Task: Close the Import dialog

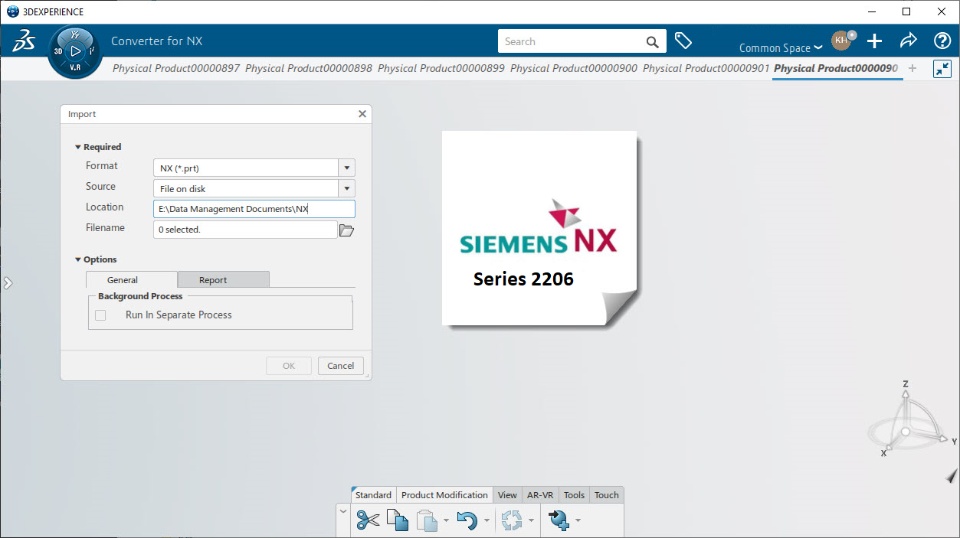Action: [x=362, y=114]
